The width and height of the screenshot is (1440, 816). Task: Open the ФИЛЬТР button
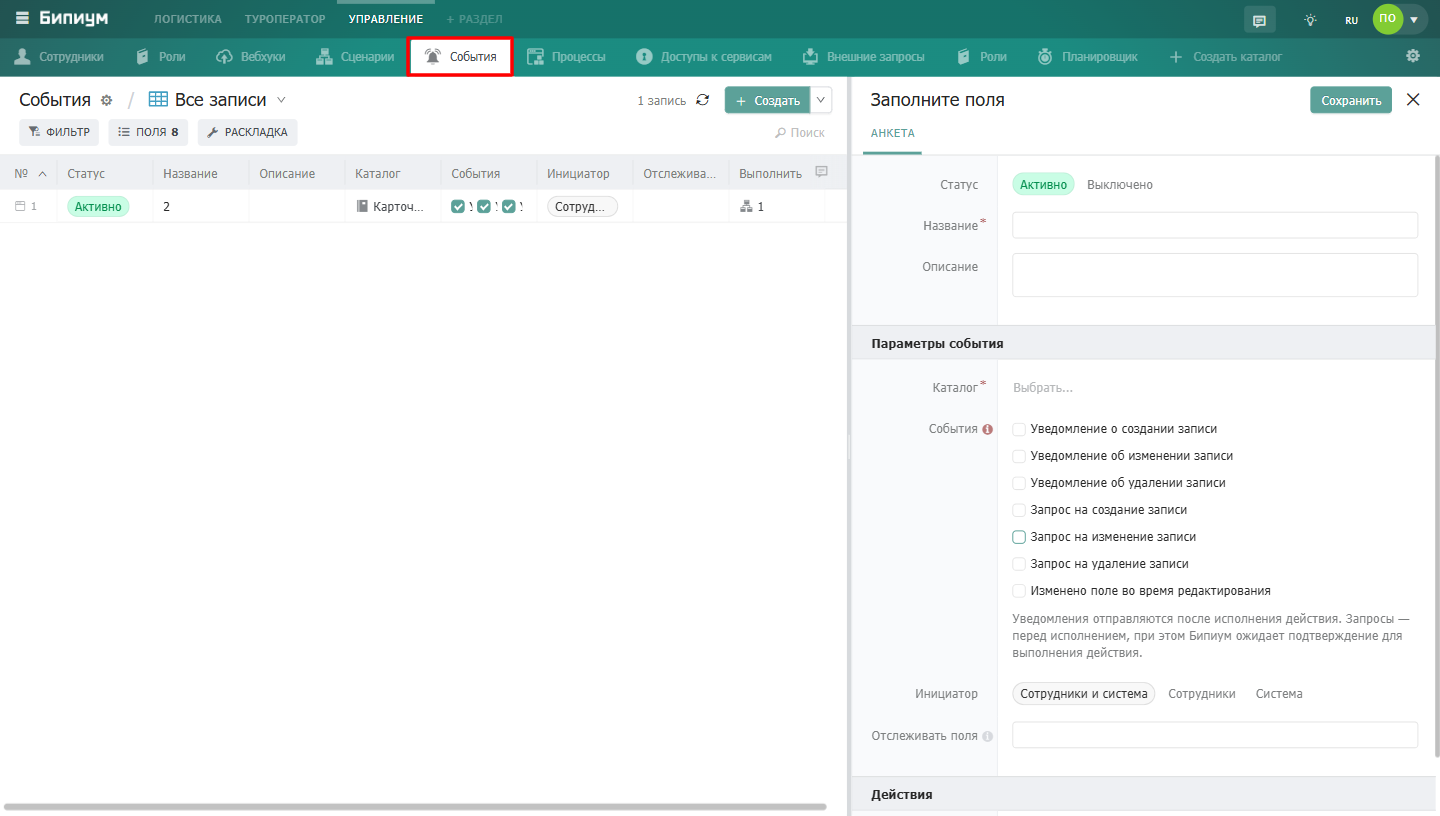point(59,132)
